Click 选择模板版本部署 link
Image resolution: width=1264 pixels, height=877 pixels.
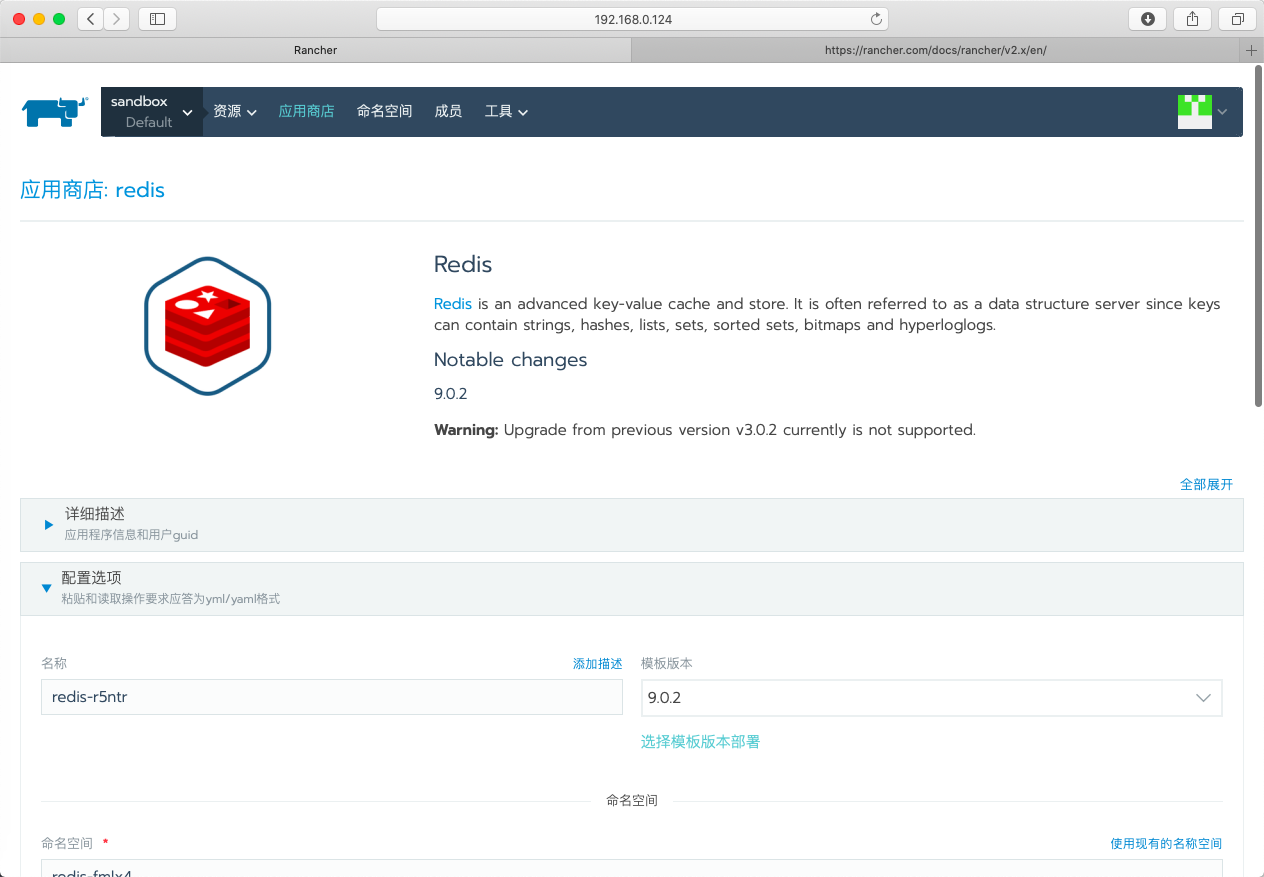click(700, 742)
